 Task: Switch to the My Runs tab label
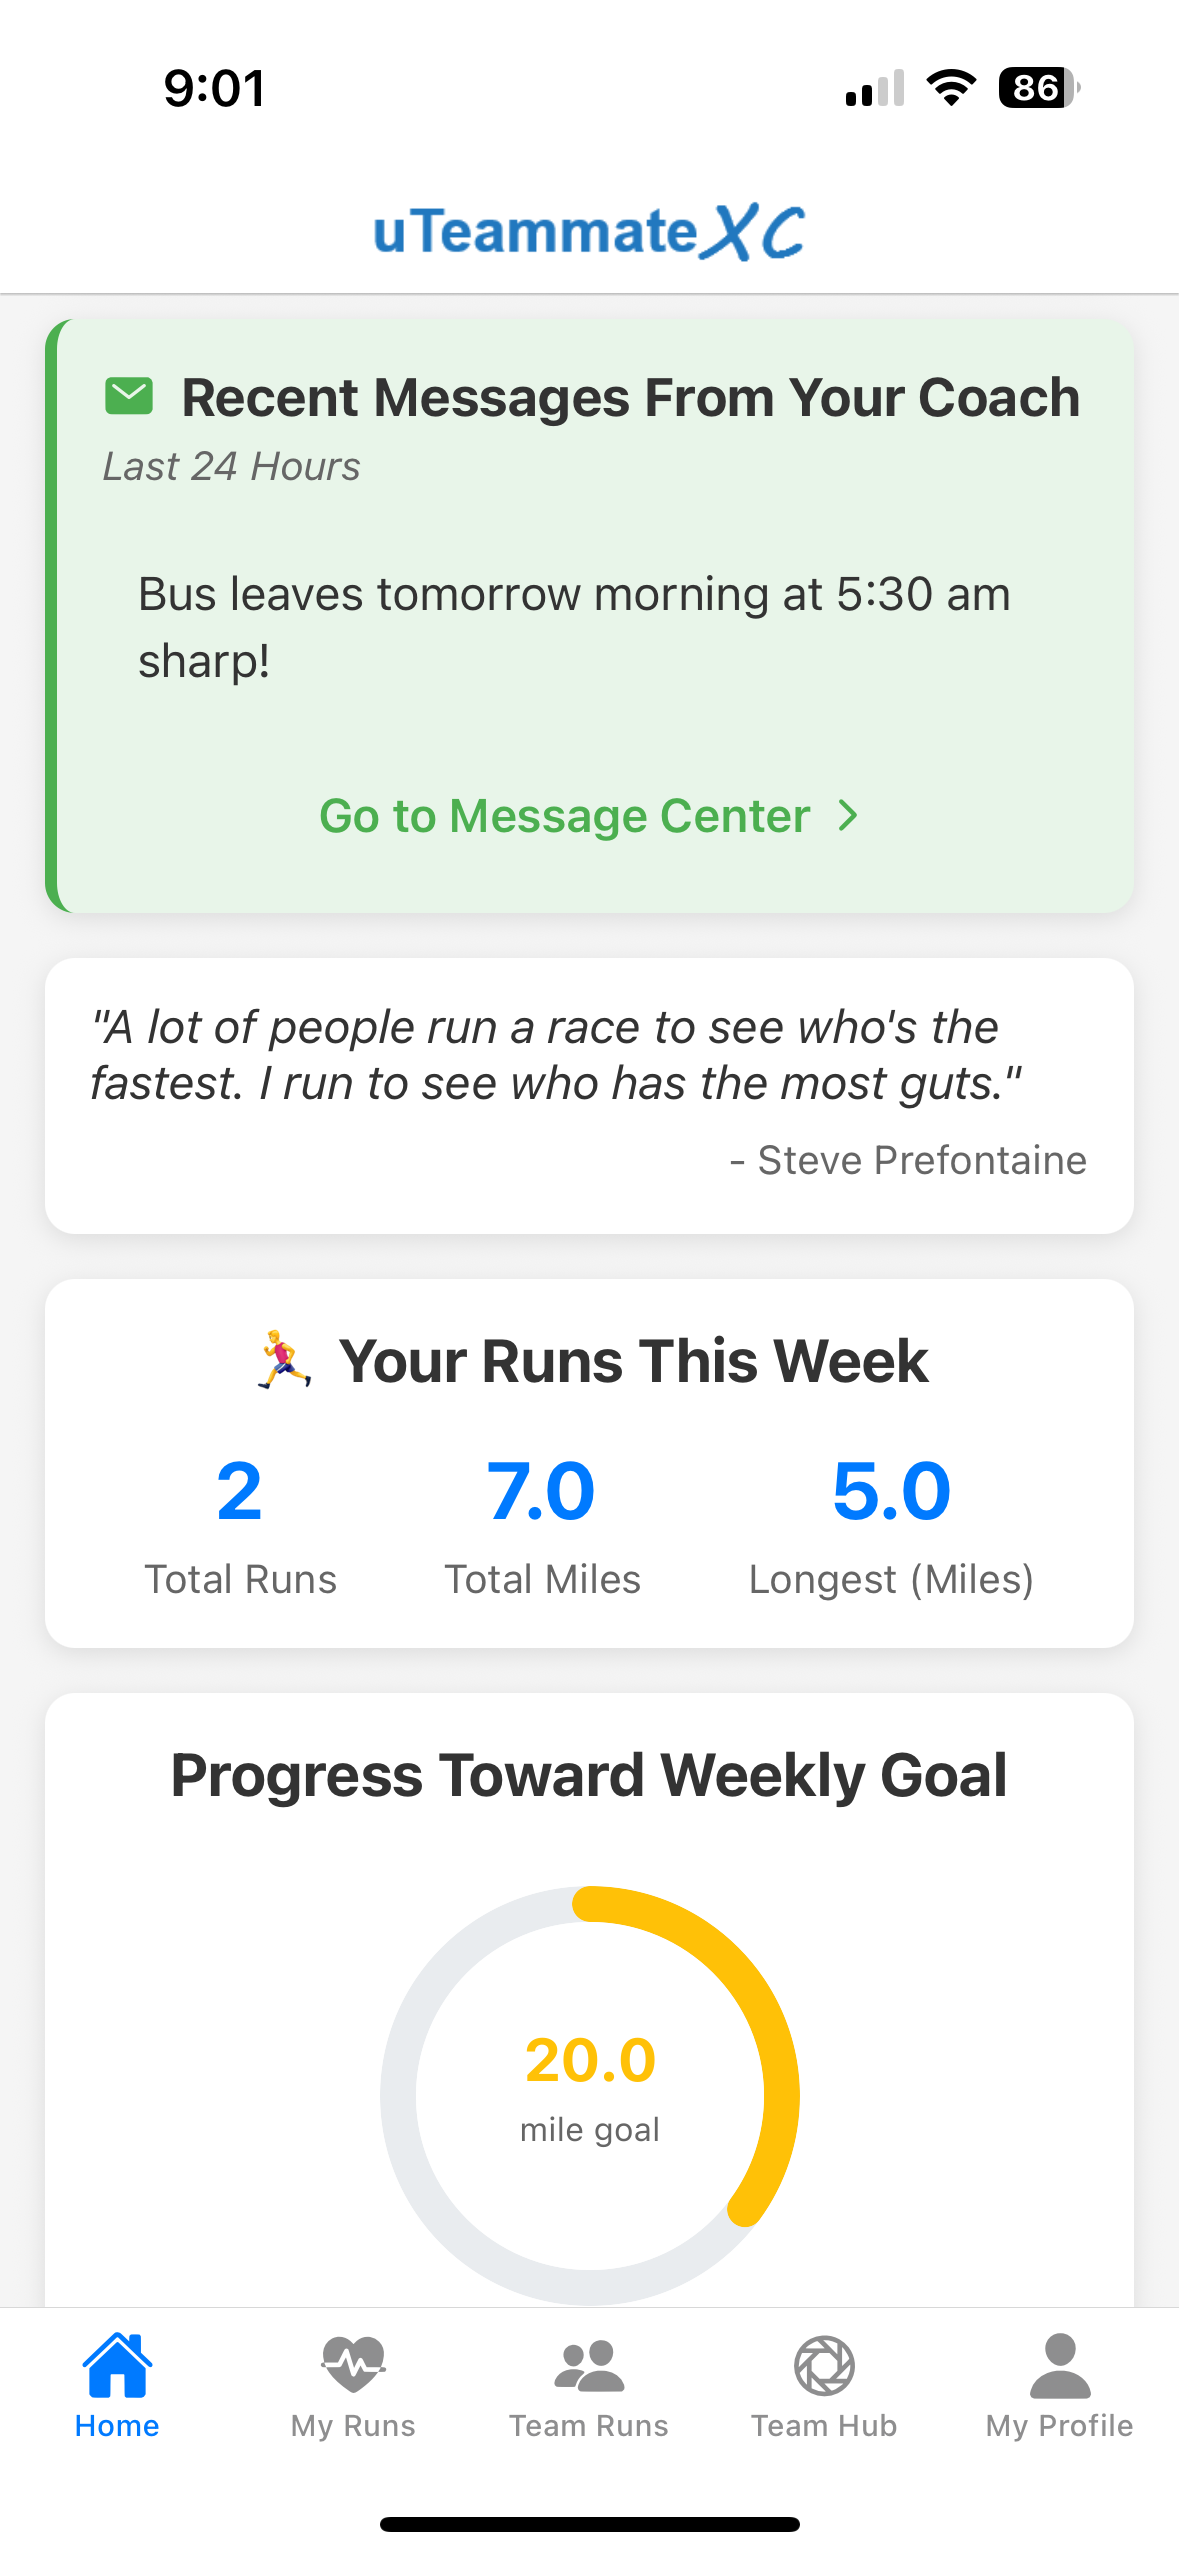(x=353, y=2426)
